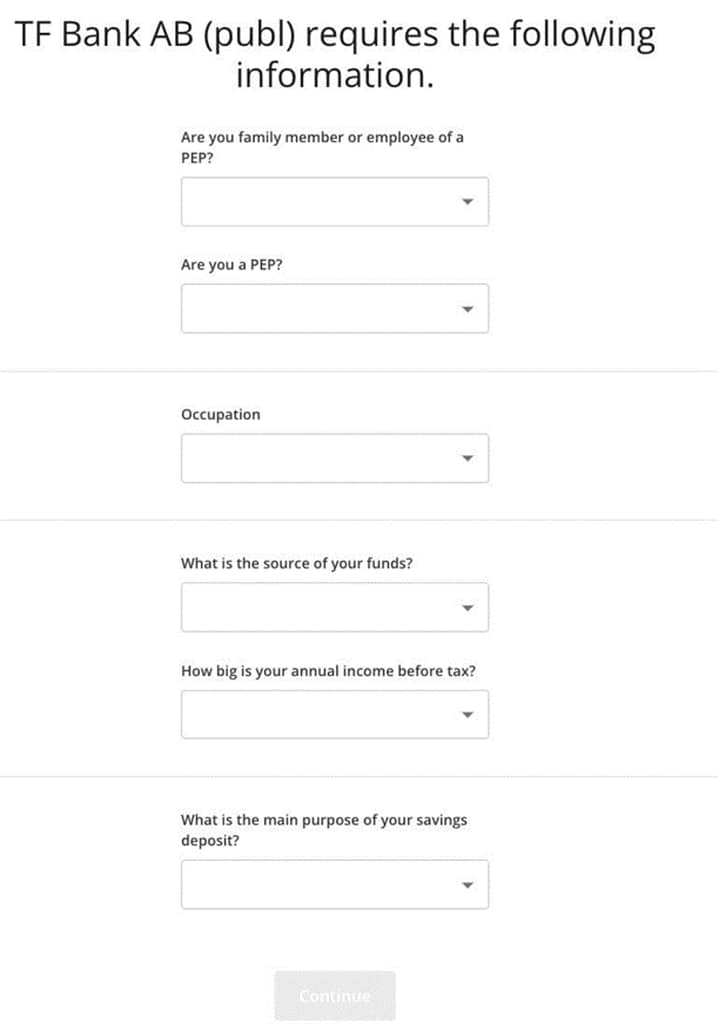Click the savings deposit purpose dropdown arrow
The width and height of the screenshot is (724, 1024).
click(468, 884)
